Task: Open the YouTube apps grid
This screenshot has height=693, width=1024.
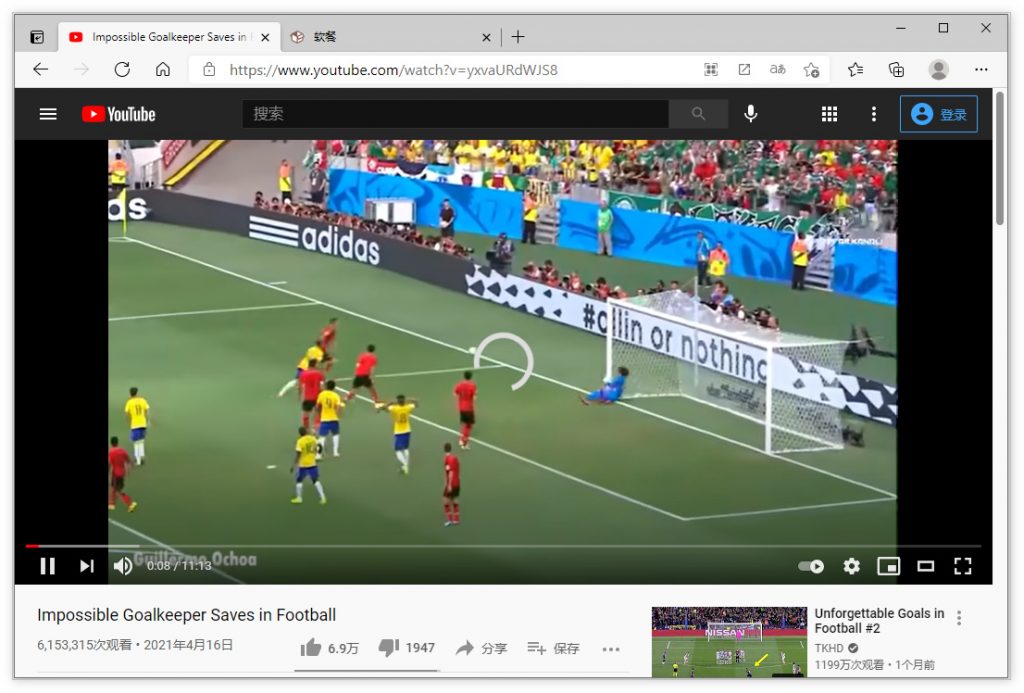Action: 829,114
